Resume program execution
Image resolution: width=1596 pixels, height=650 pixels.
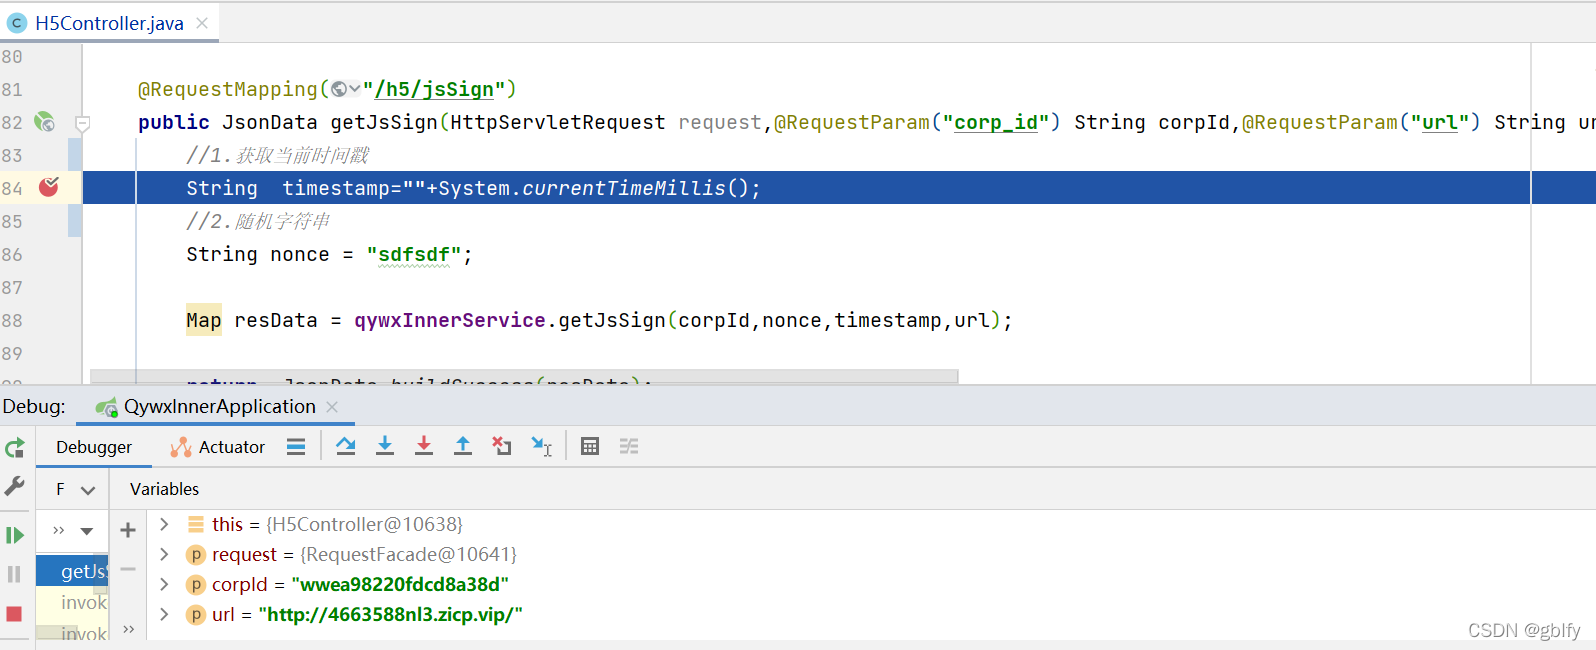14,535
